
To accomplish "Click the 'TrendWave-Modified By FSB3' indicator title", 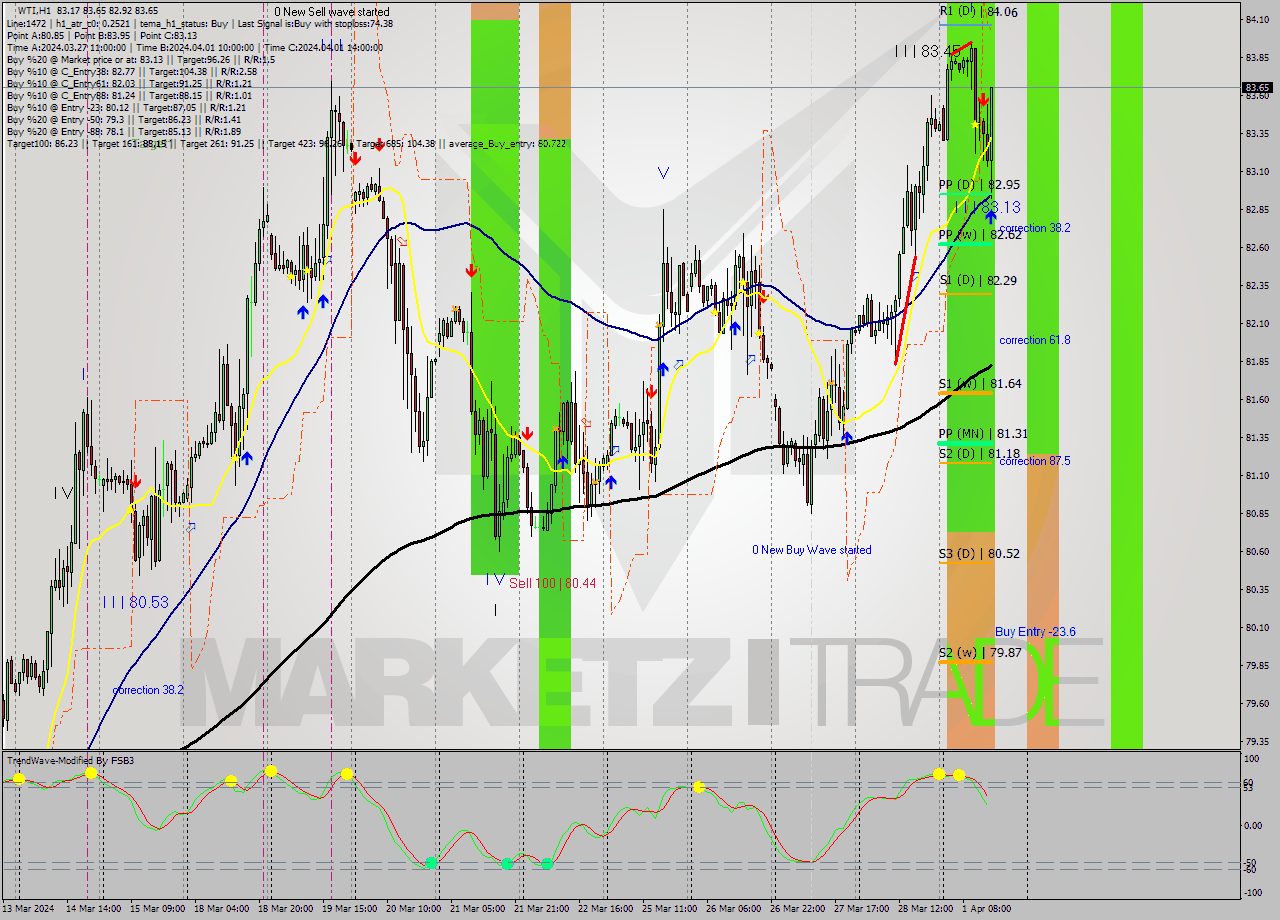I will [71, 761].
